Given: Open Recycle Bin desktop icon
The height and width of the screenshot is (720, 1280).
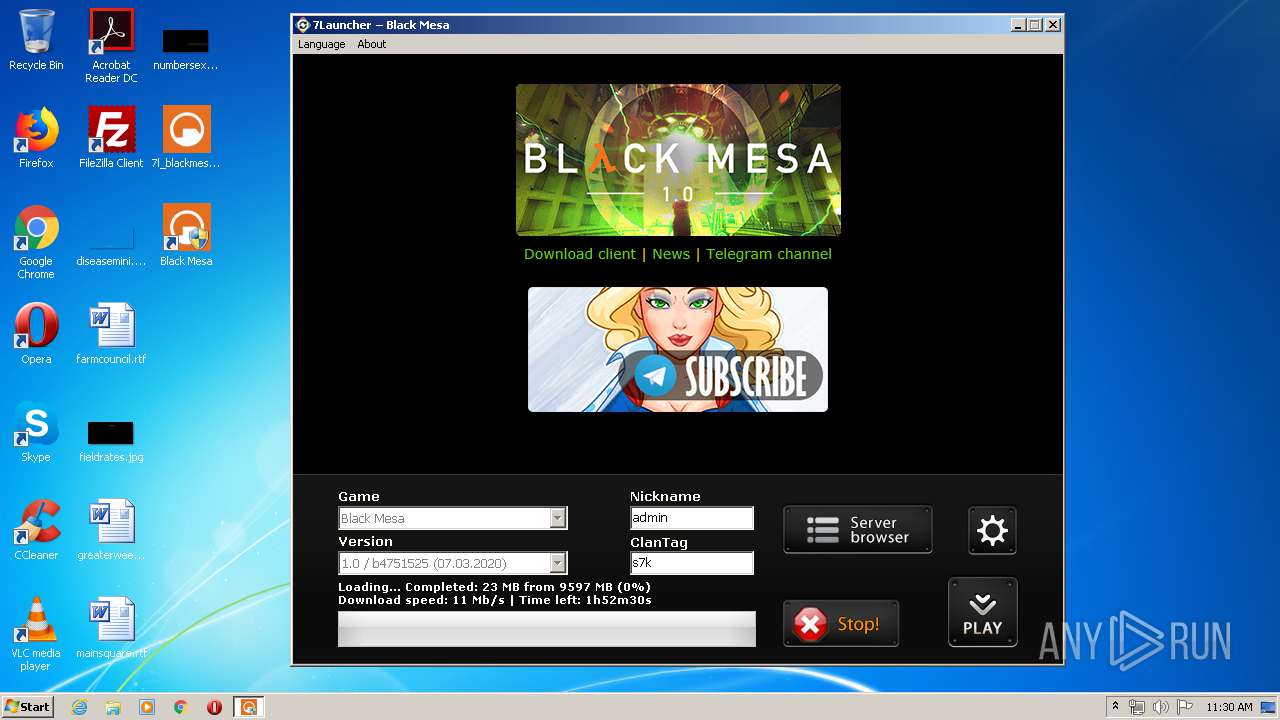Looking at the screenshot, I should (36, 40).
